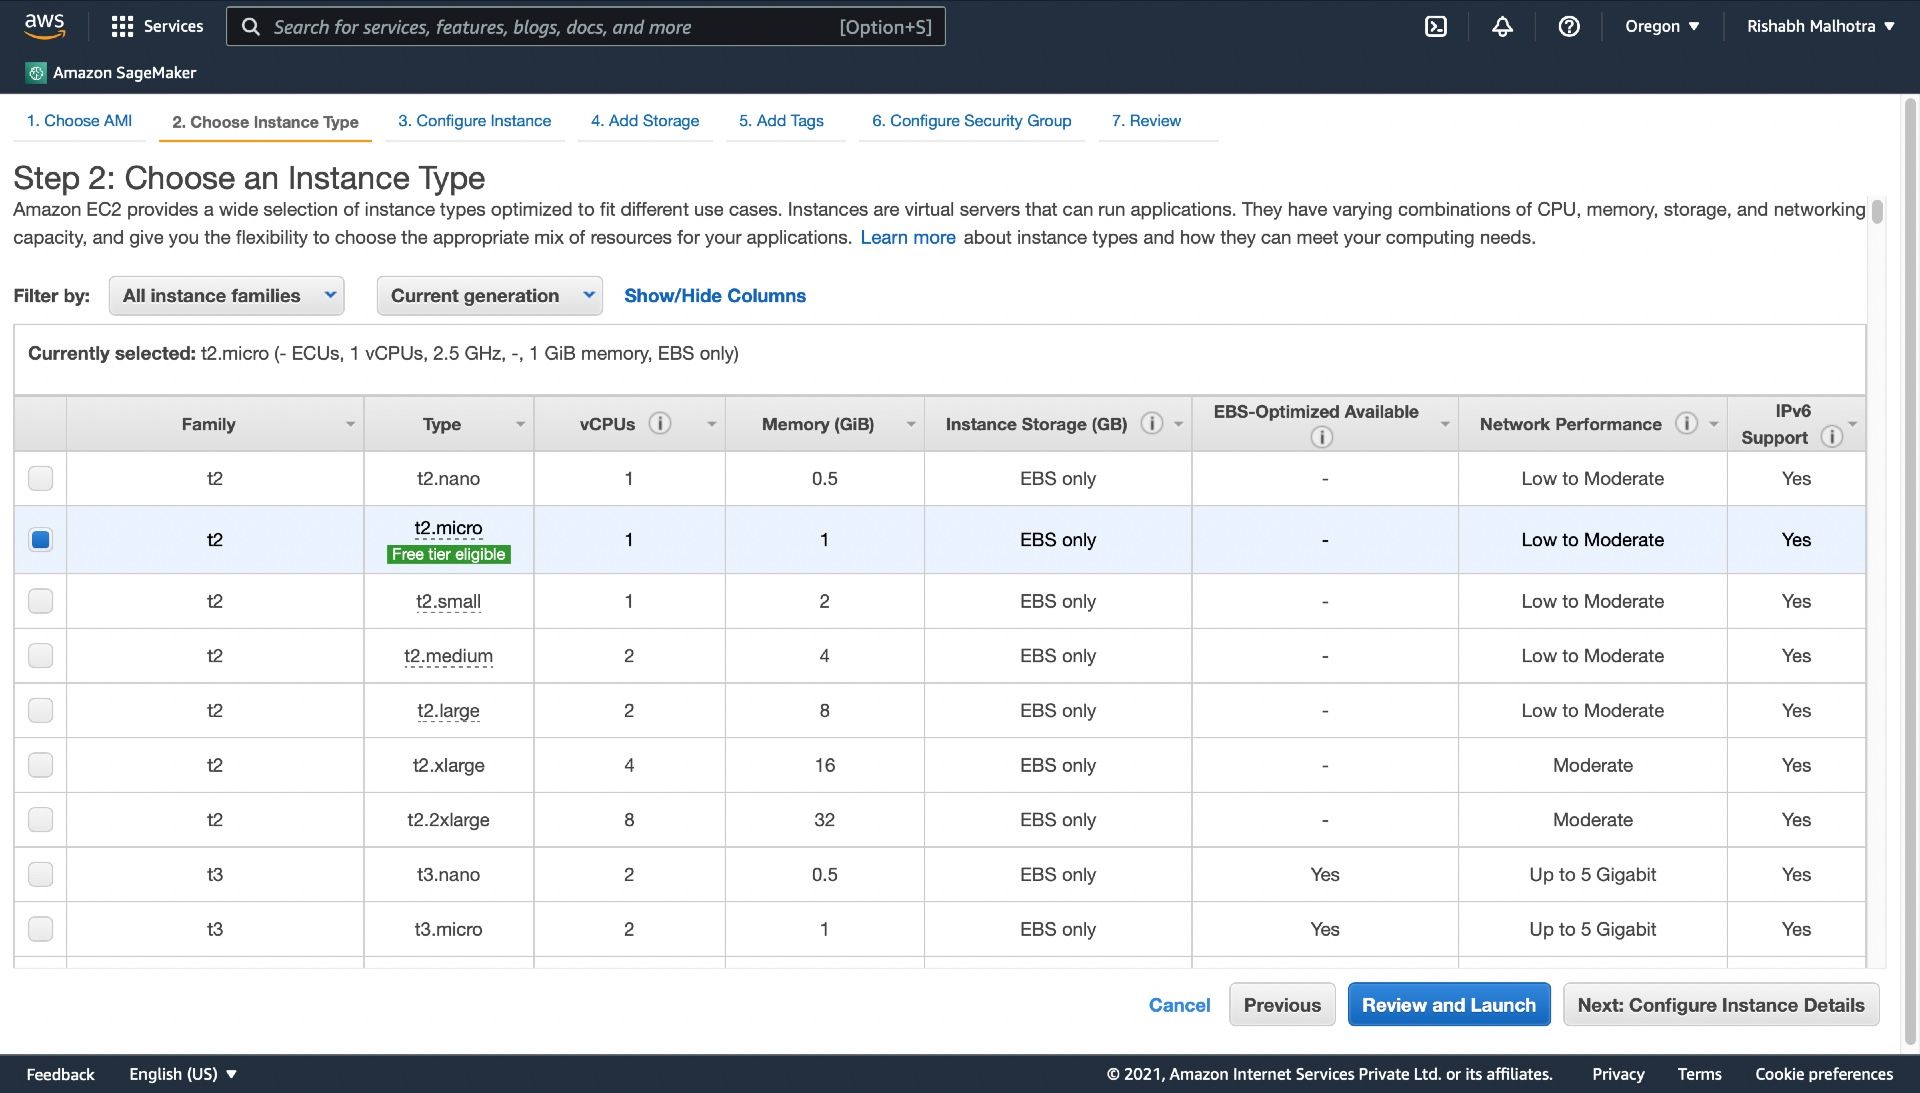The width and height of the screenshot is (1920, 1093).
Task: Open the CloudShell terminal icon
Action: tap(1435, 27)
